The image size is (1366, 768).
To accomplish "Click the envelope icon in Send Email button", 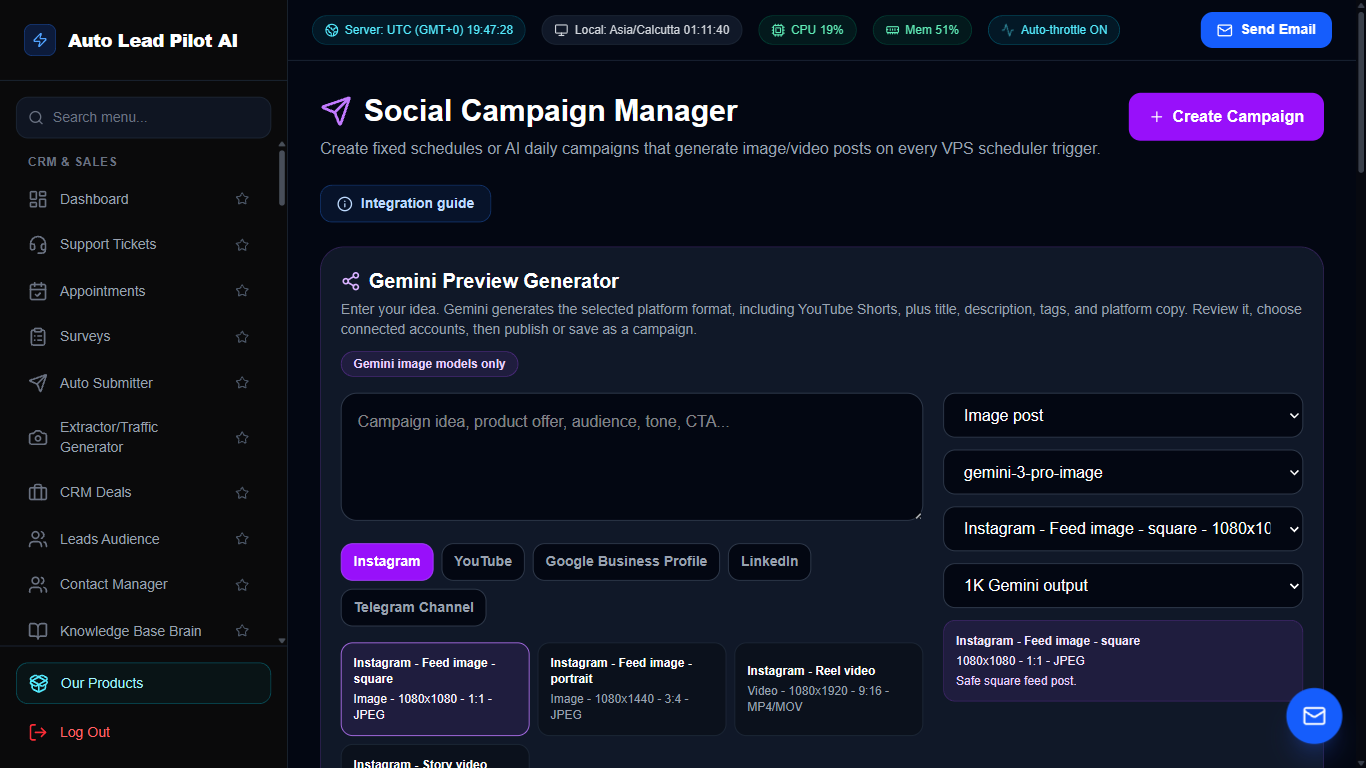I will 1224,30.
